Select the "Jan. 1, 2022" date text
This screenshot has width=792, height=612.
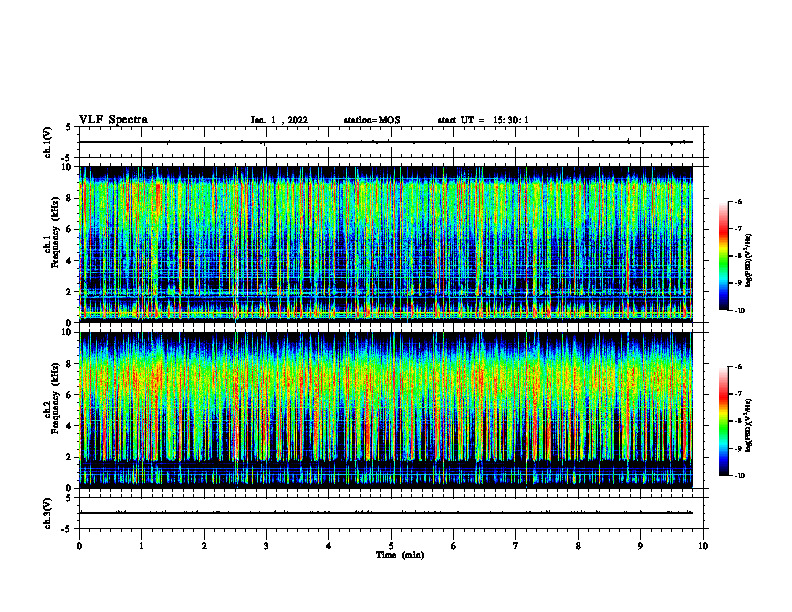[279, 120]
